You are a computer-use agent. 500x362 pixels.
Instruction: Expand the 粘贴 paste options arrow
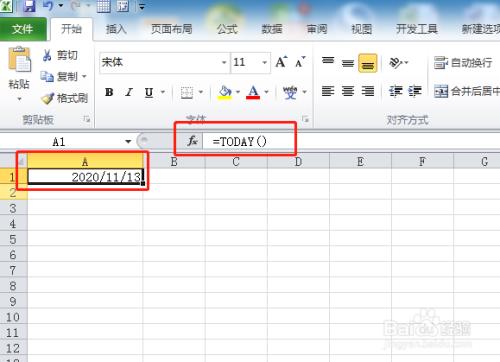pos(19,99)
